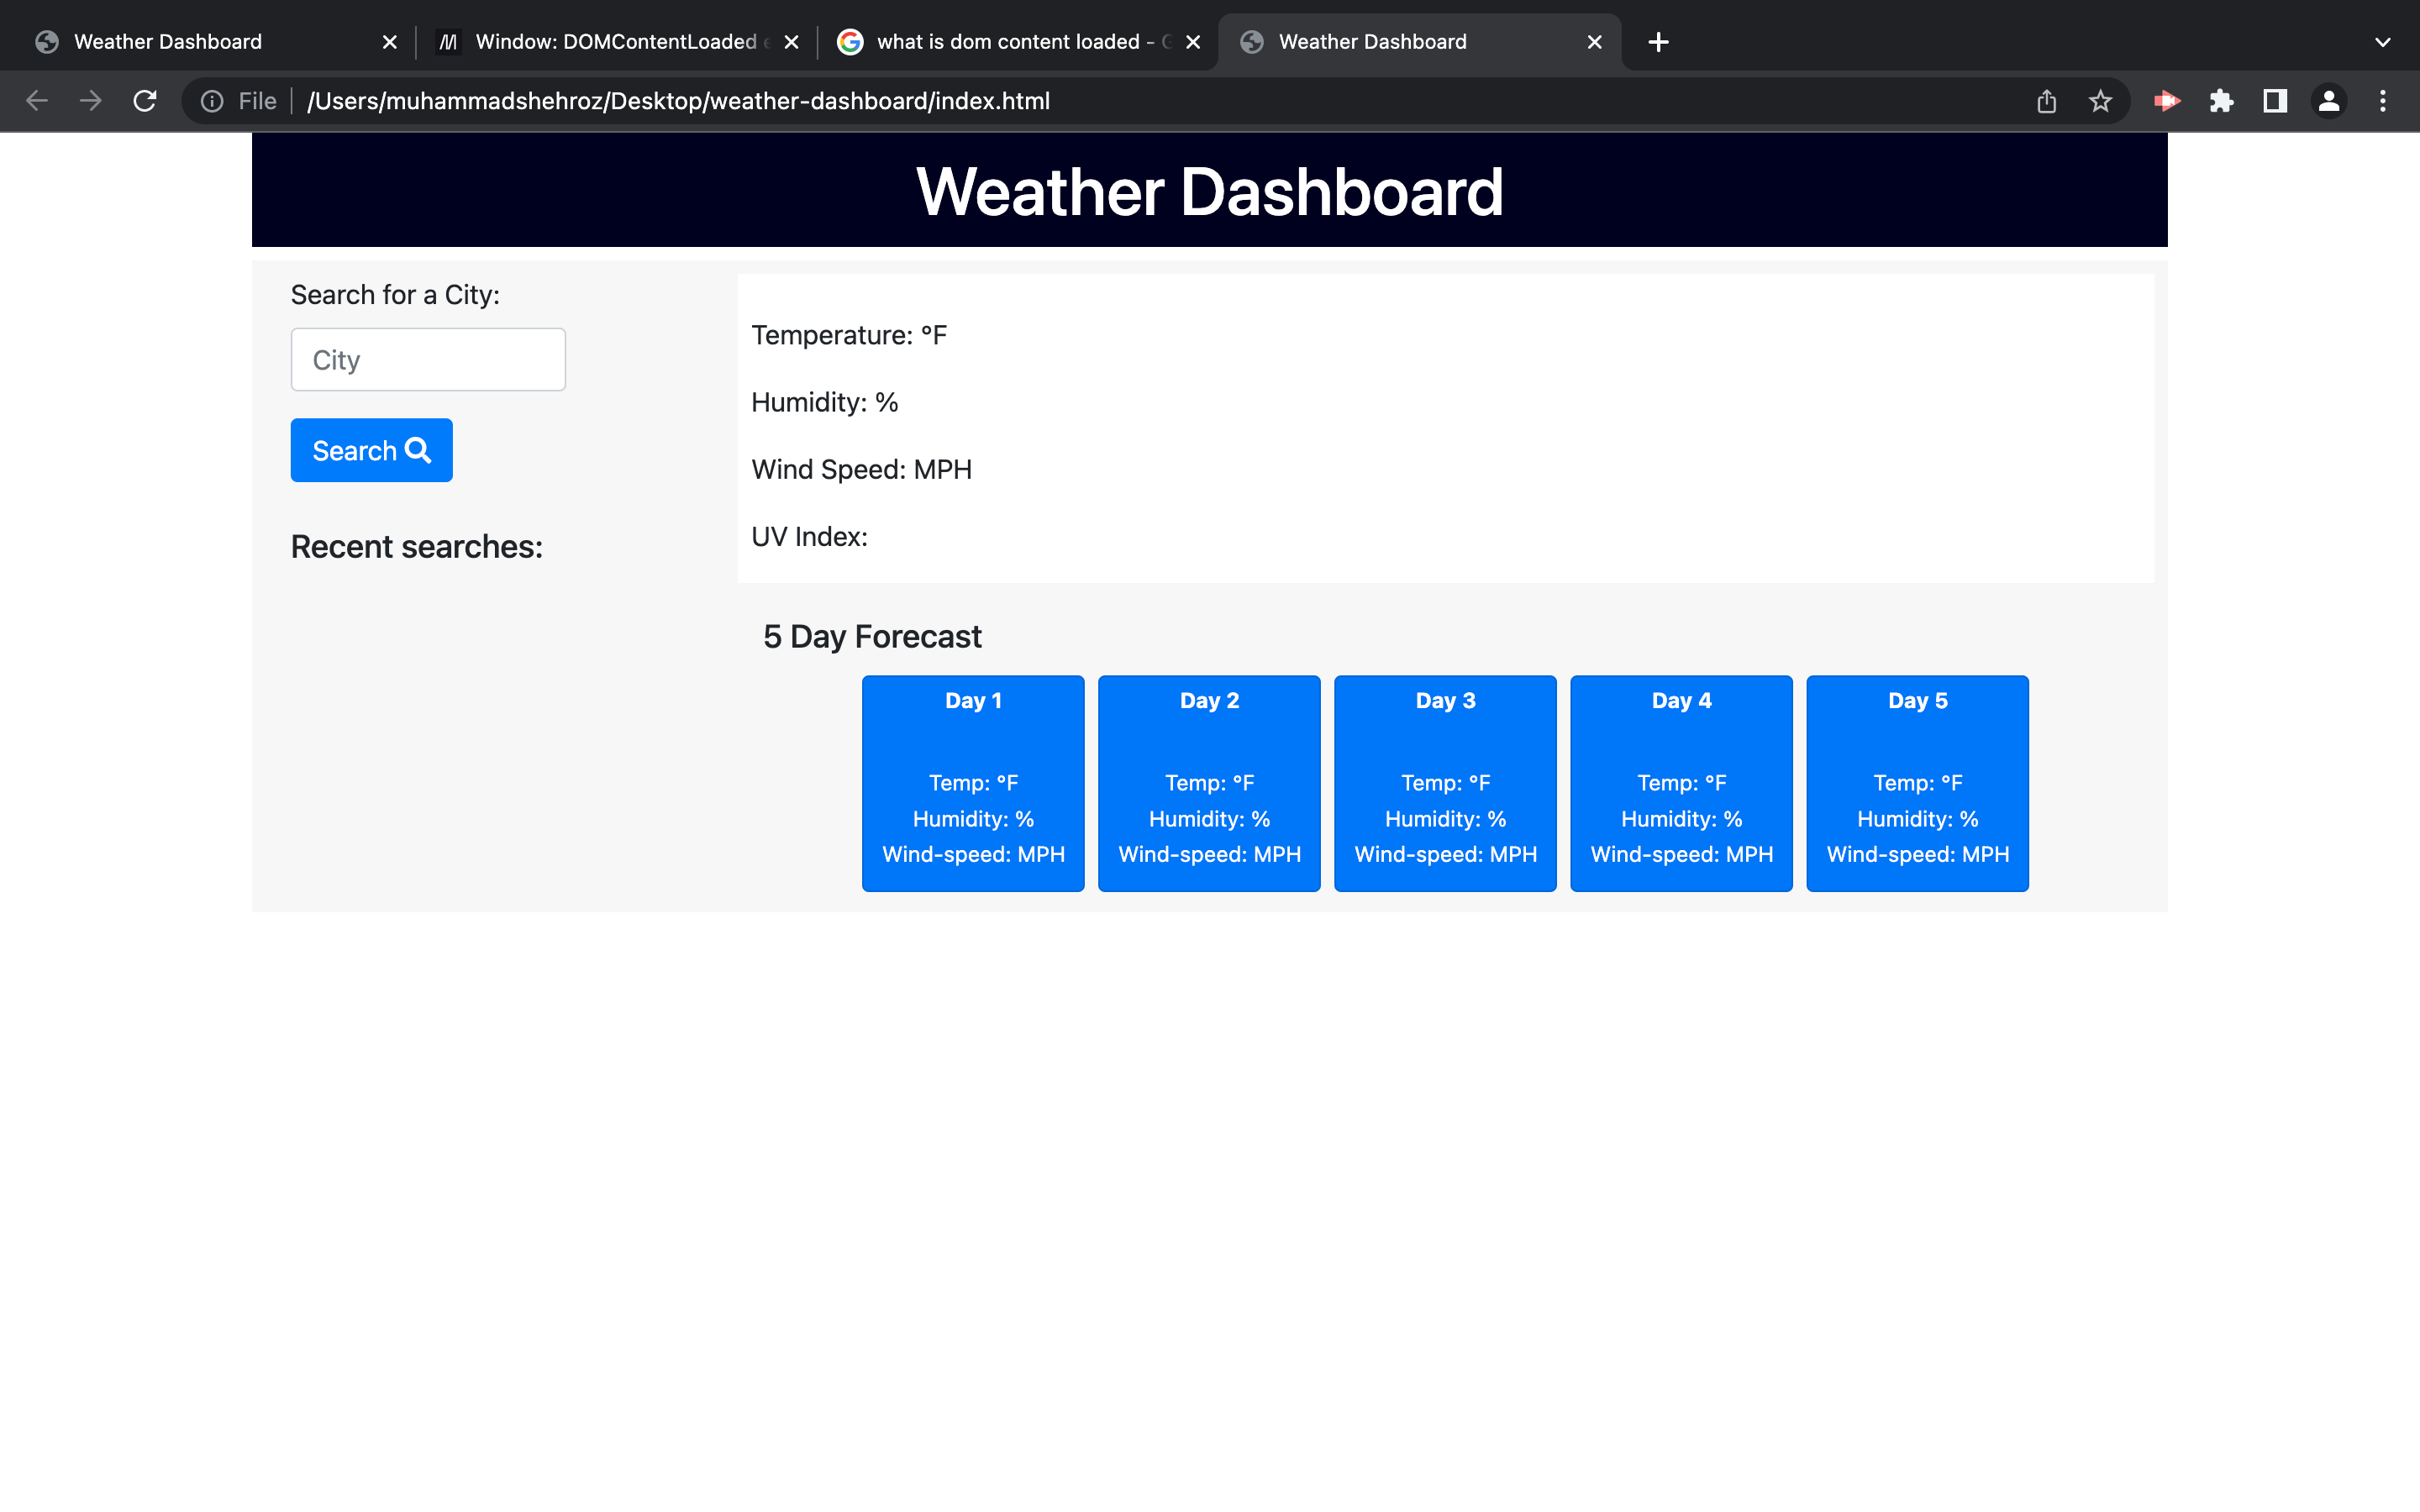The width and height of the screenshot is (2420, 1512).
Task: Click the Day 1 forecast card
Action: [x=973, y=783]
